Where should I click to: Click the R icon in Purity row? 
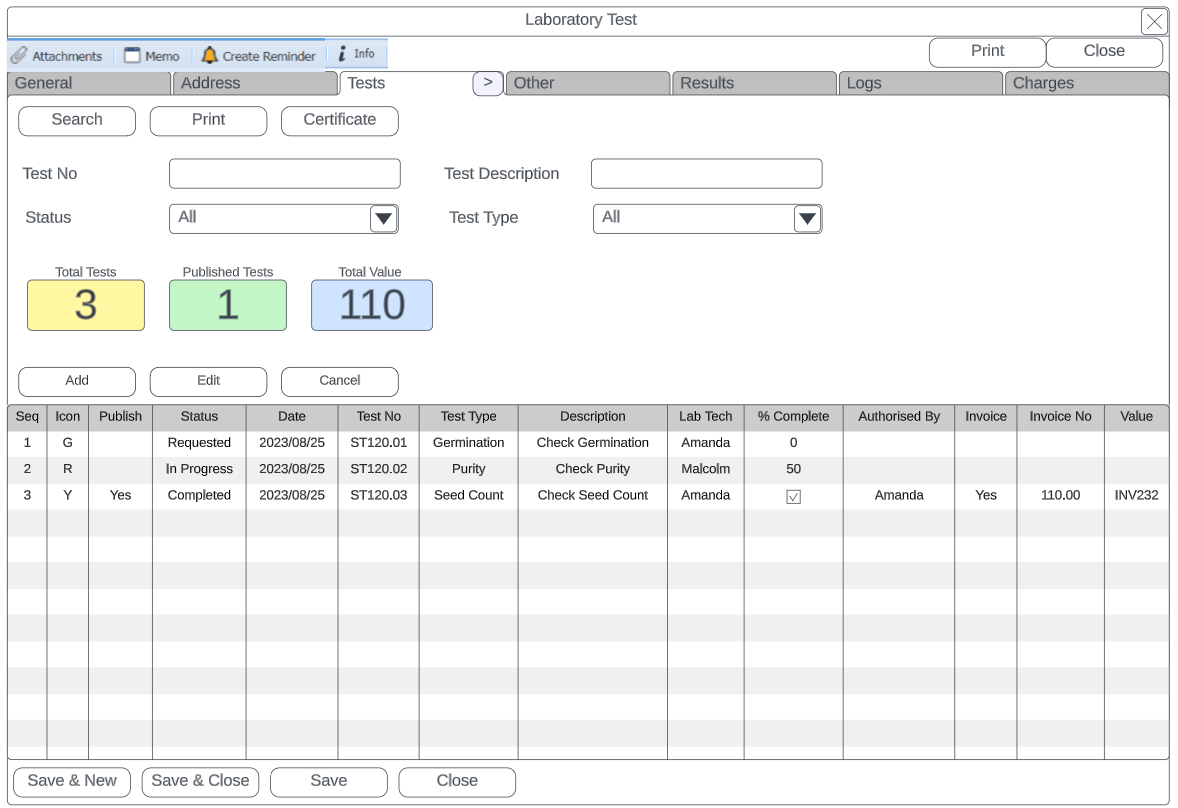[67, 469]
